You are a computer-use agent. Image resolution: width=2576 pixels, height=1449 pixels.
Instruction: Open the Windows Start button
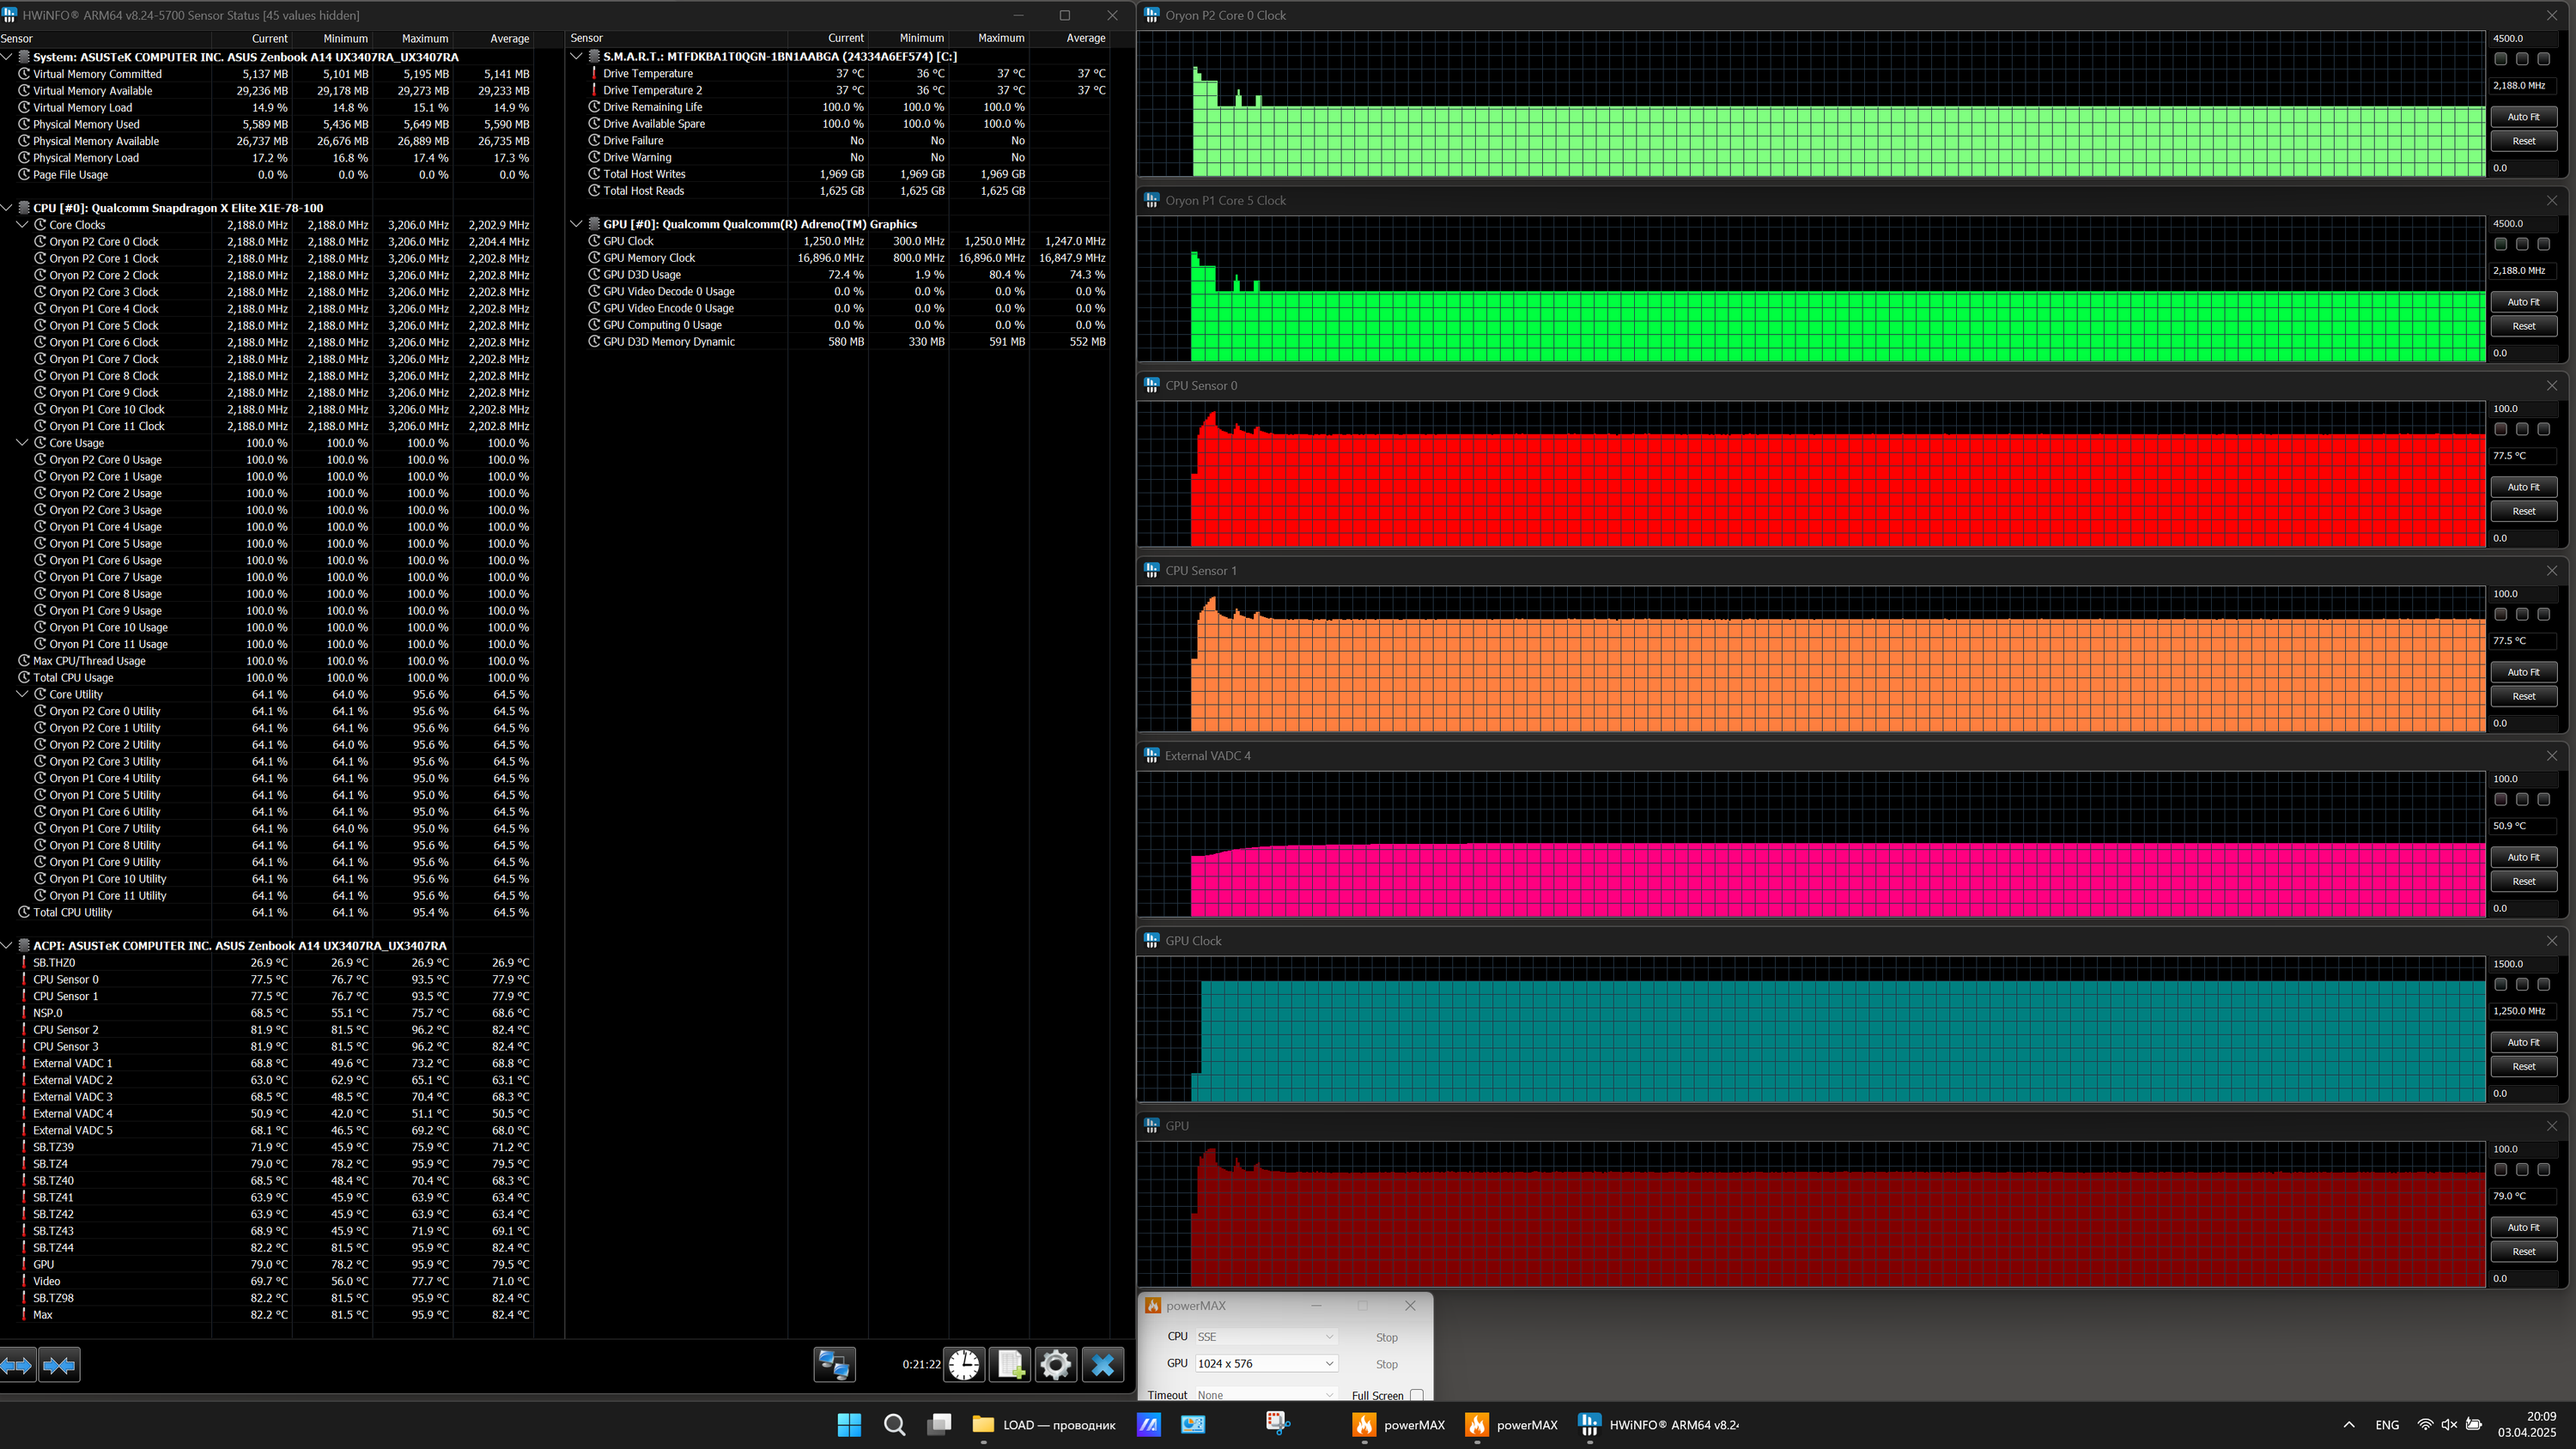point(849,1425)
